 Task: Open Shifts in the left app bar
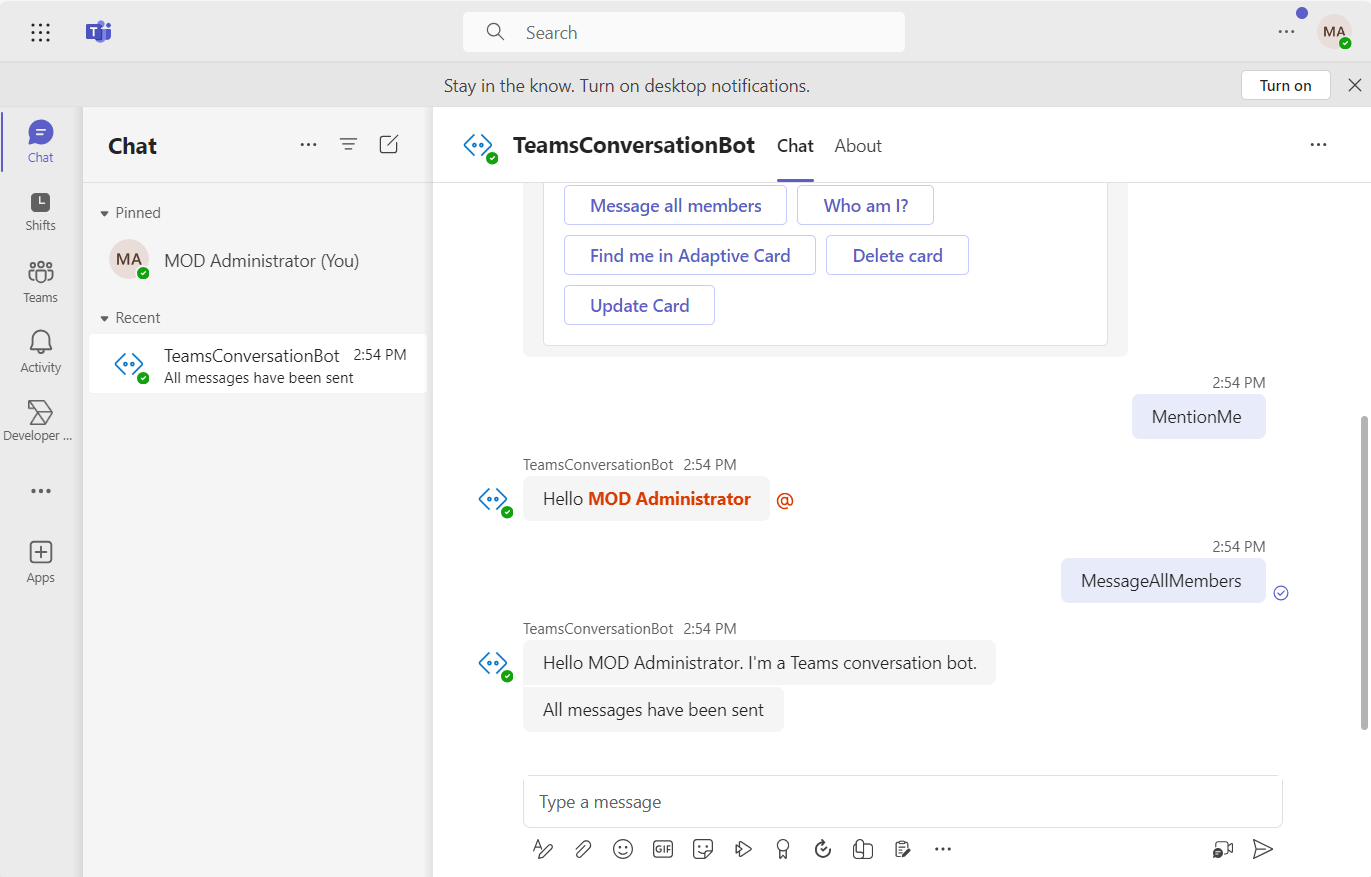click(x=40, y=211)
